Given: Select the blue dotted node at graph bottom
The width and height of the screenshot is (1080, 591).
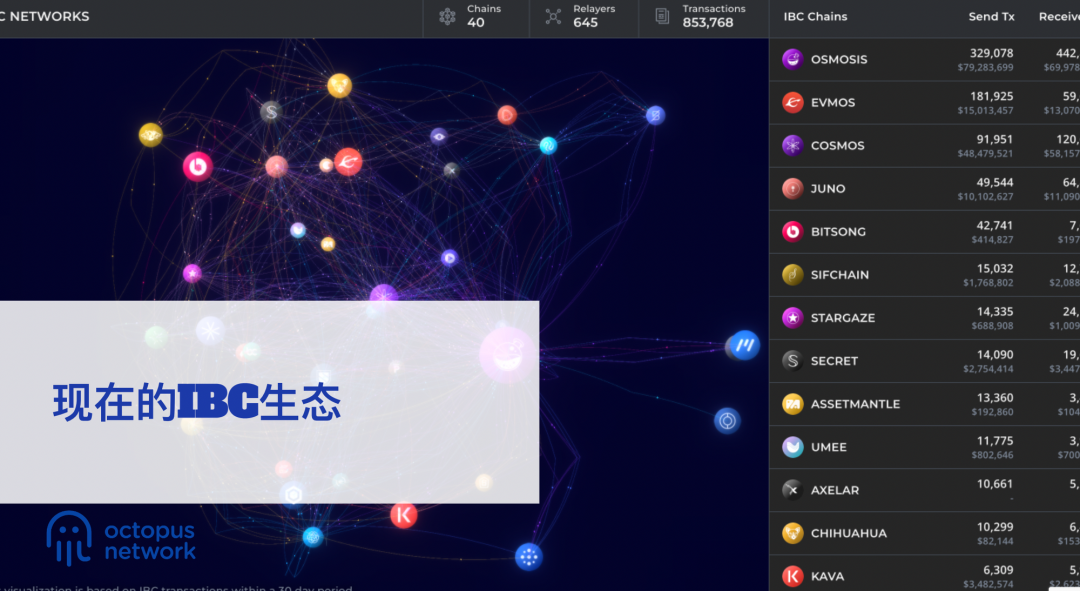Looking at the screenshot, I should point(528,557).
